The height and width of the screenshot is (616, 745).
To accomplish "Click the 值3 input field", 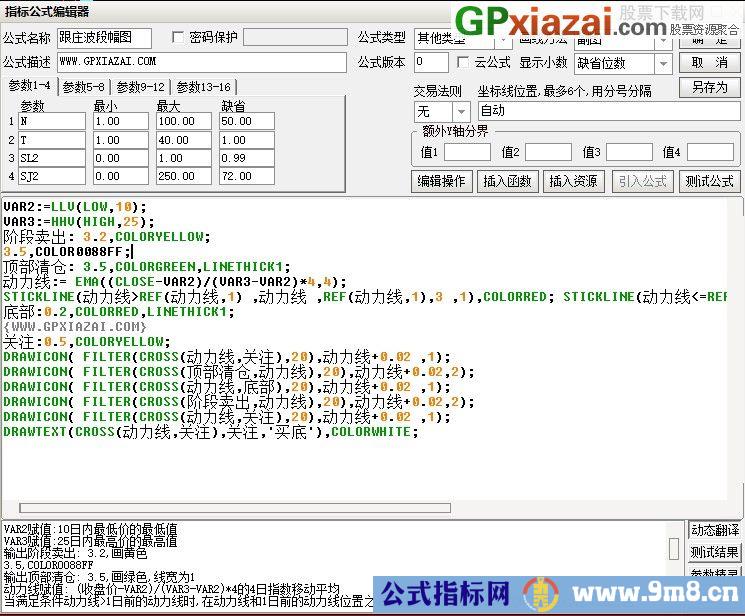I will pos(629,153).
